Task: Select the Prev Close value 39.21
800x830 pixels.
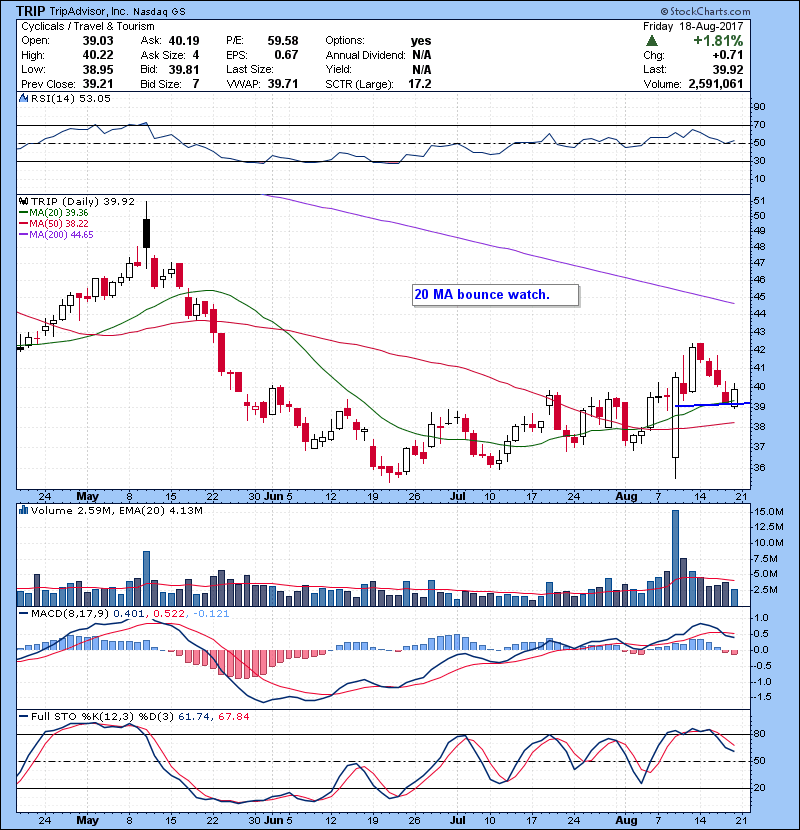Action: click(98, 84)
